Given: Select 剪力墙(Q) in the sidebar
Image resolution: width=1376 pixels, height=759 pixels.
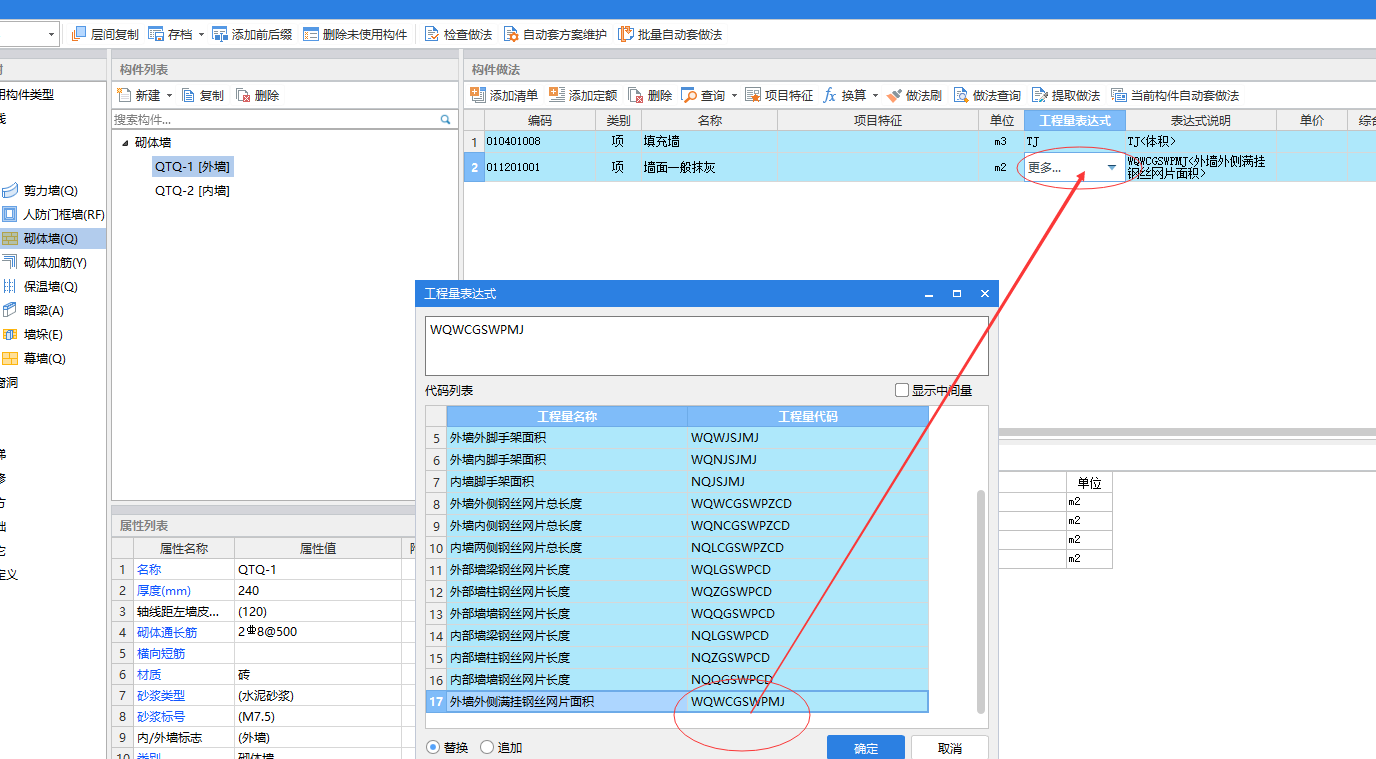Looking at the screenshot, I should [51, 190].
